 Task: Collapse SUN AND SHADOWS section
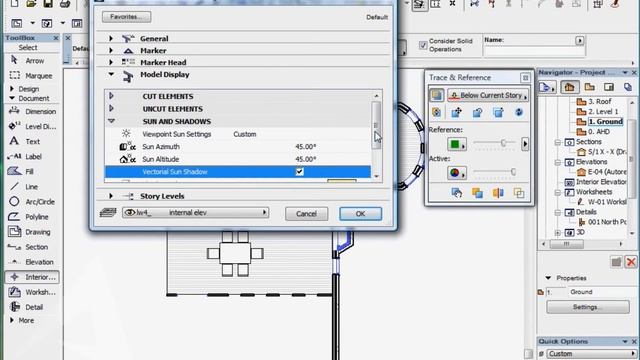(111, 121)
